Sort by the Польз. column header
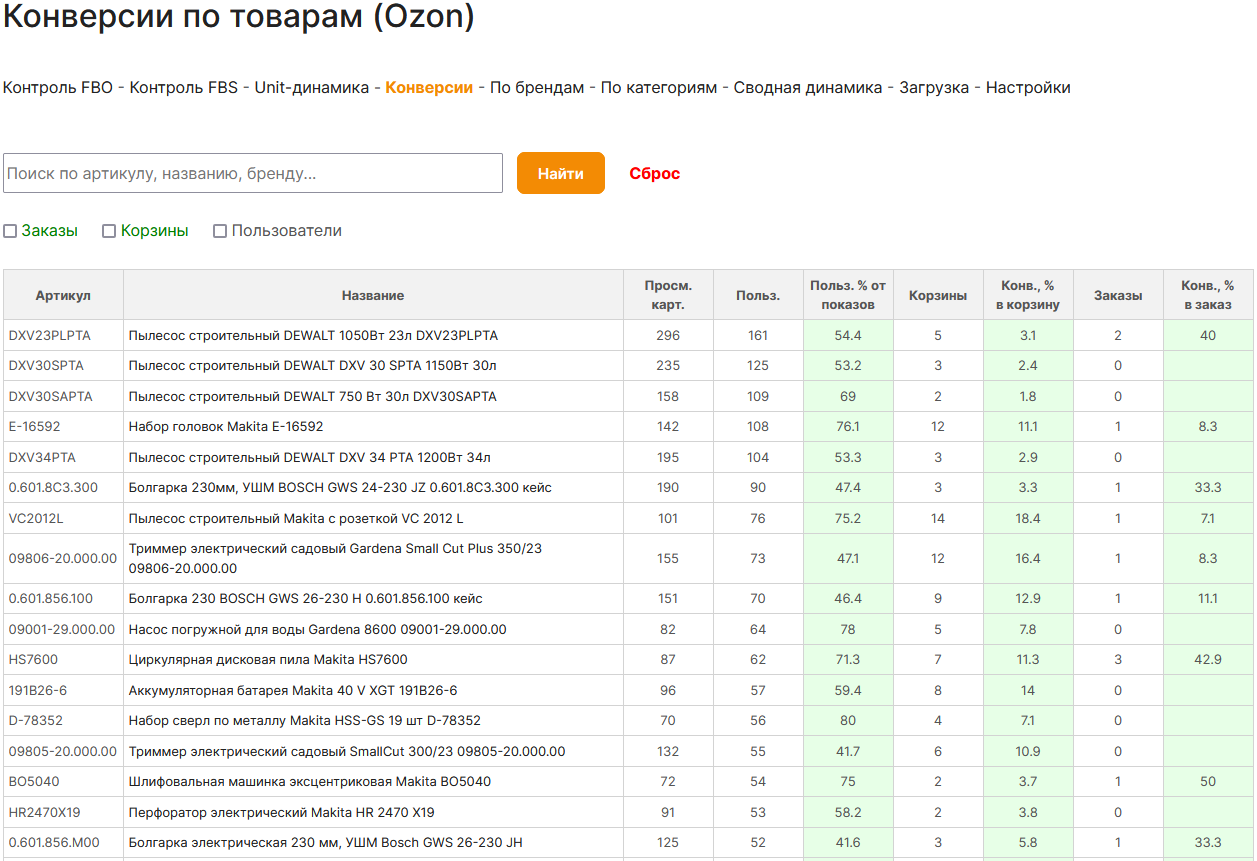 (758, 295)
